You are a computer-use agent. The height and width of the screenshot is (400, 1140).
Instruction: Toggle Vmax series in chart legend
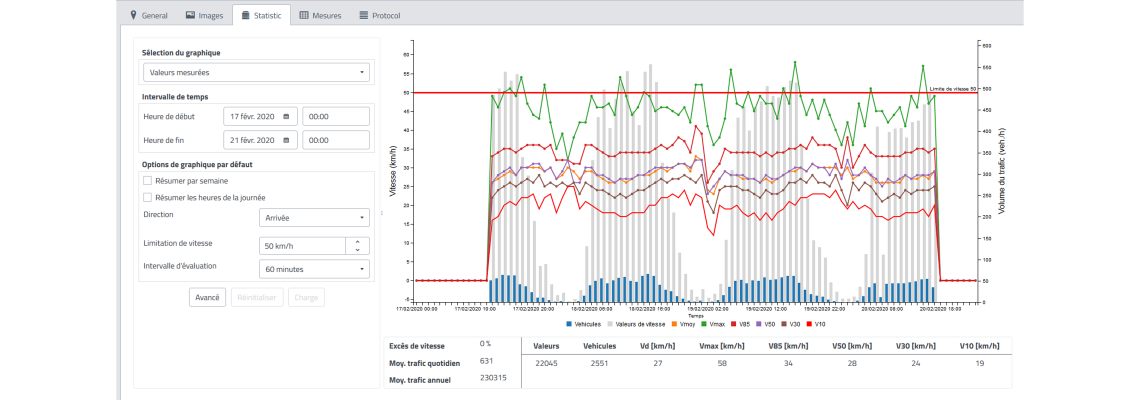click(x=712, y=324)
